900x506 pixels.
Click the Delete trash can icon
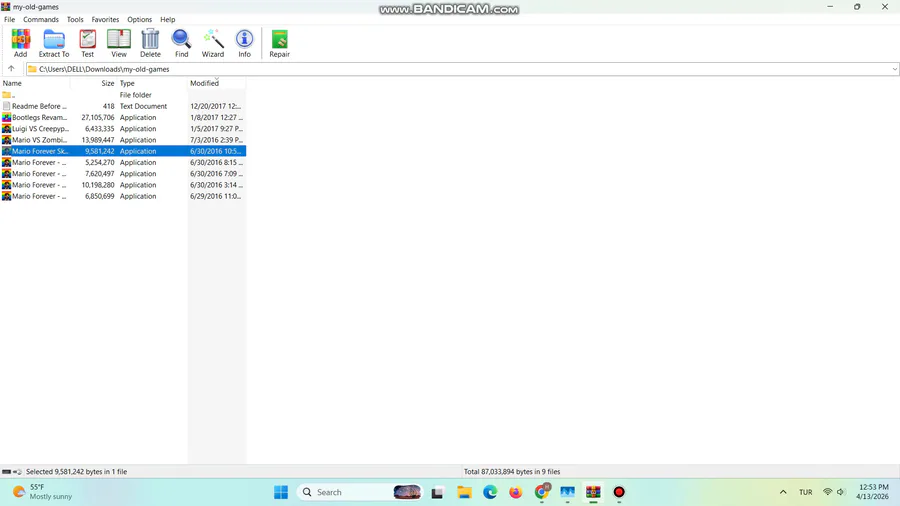[x=150, y=44]
